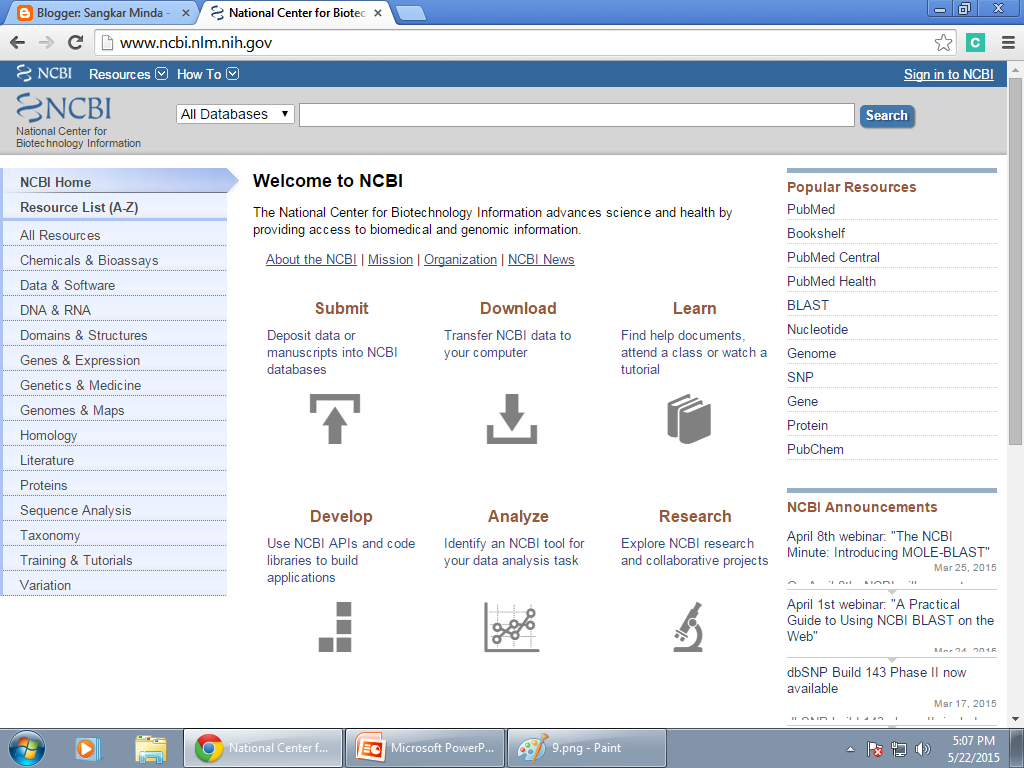Open the Organization link
The height and width of the screenshot is (768, 1024).
click(x=460, y=259)
